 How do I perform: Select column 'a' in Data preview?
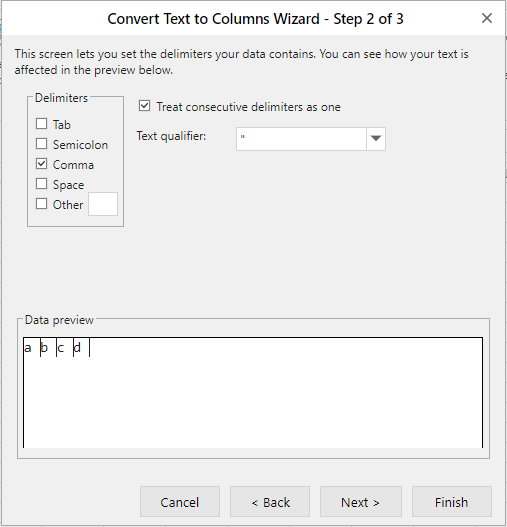click(32, 348)
